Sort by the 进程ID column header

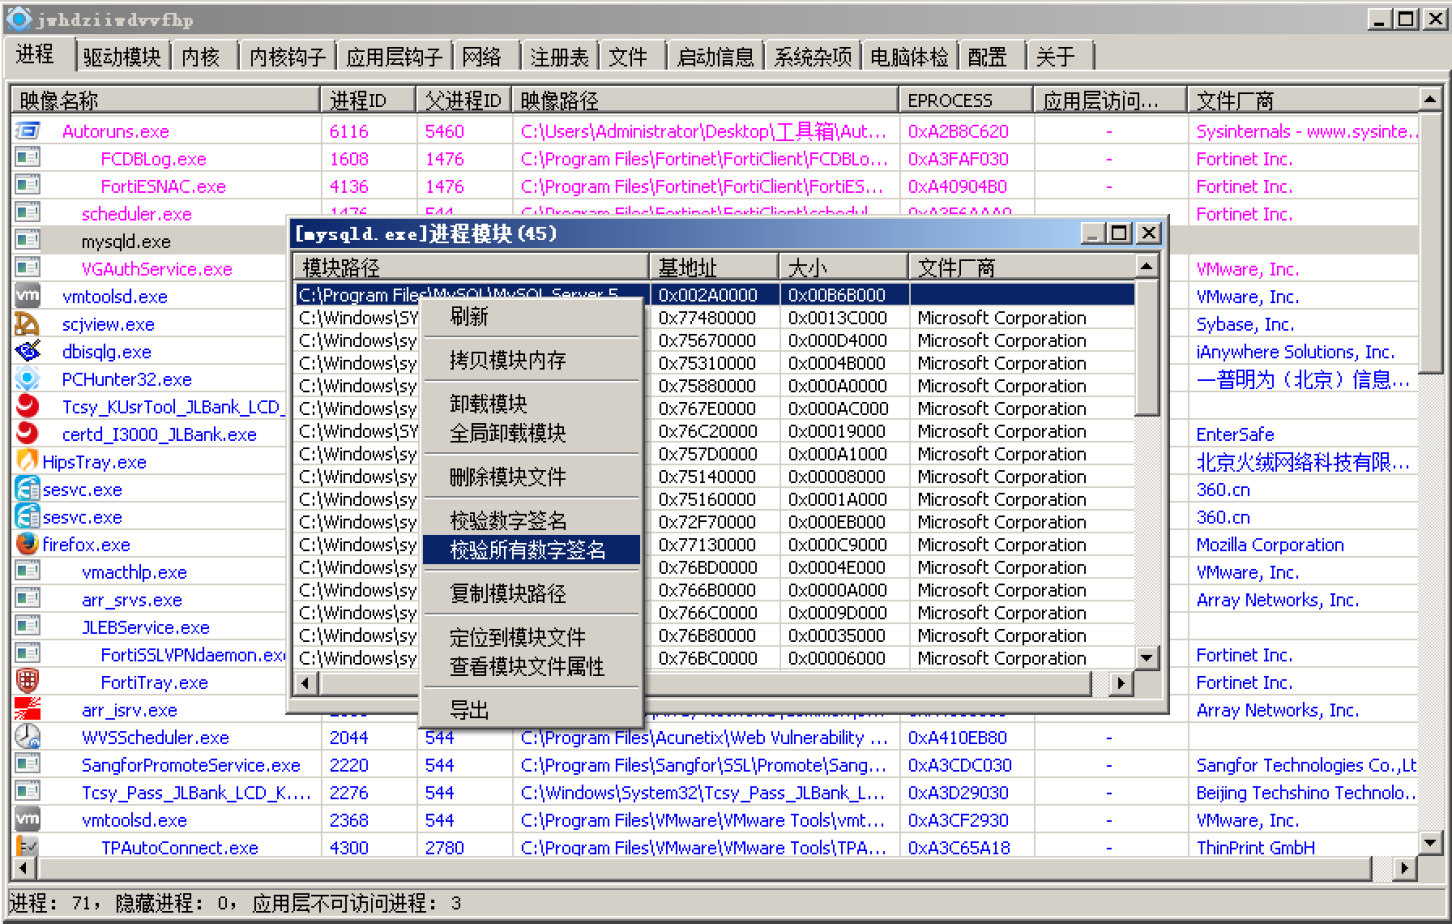coord(368,100)
